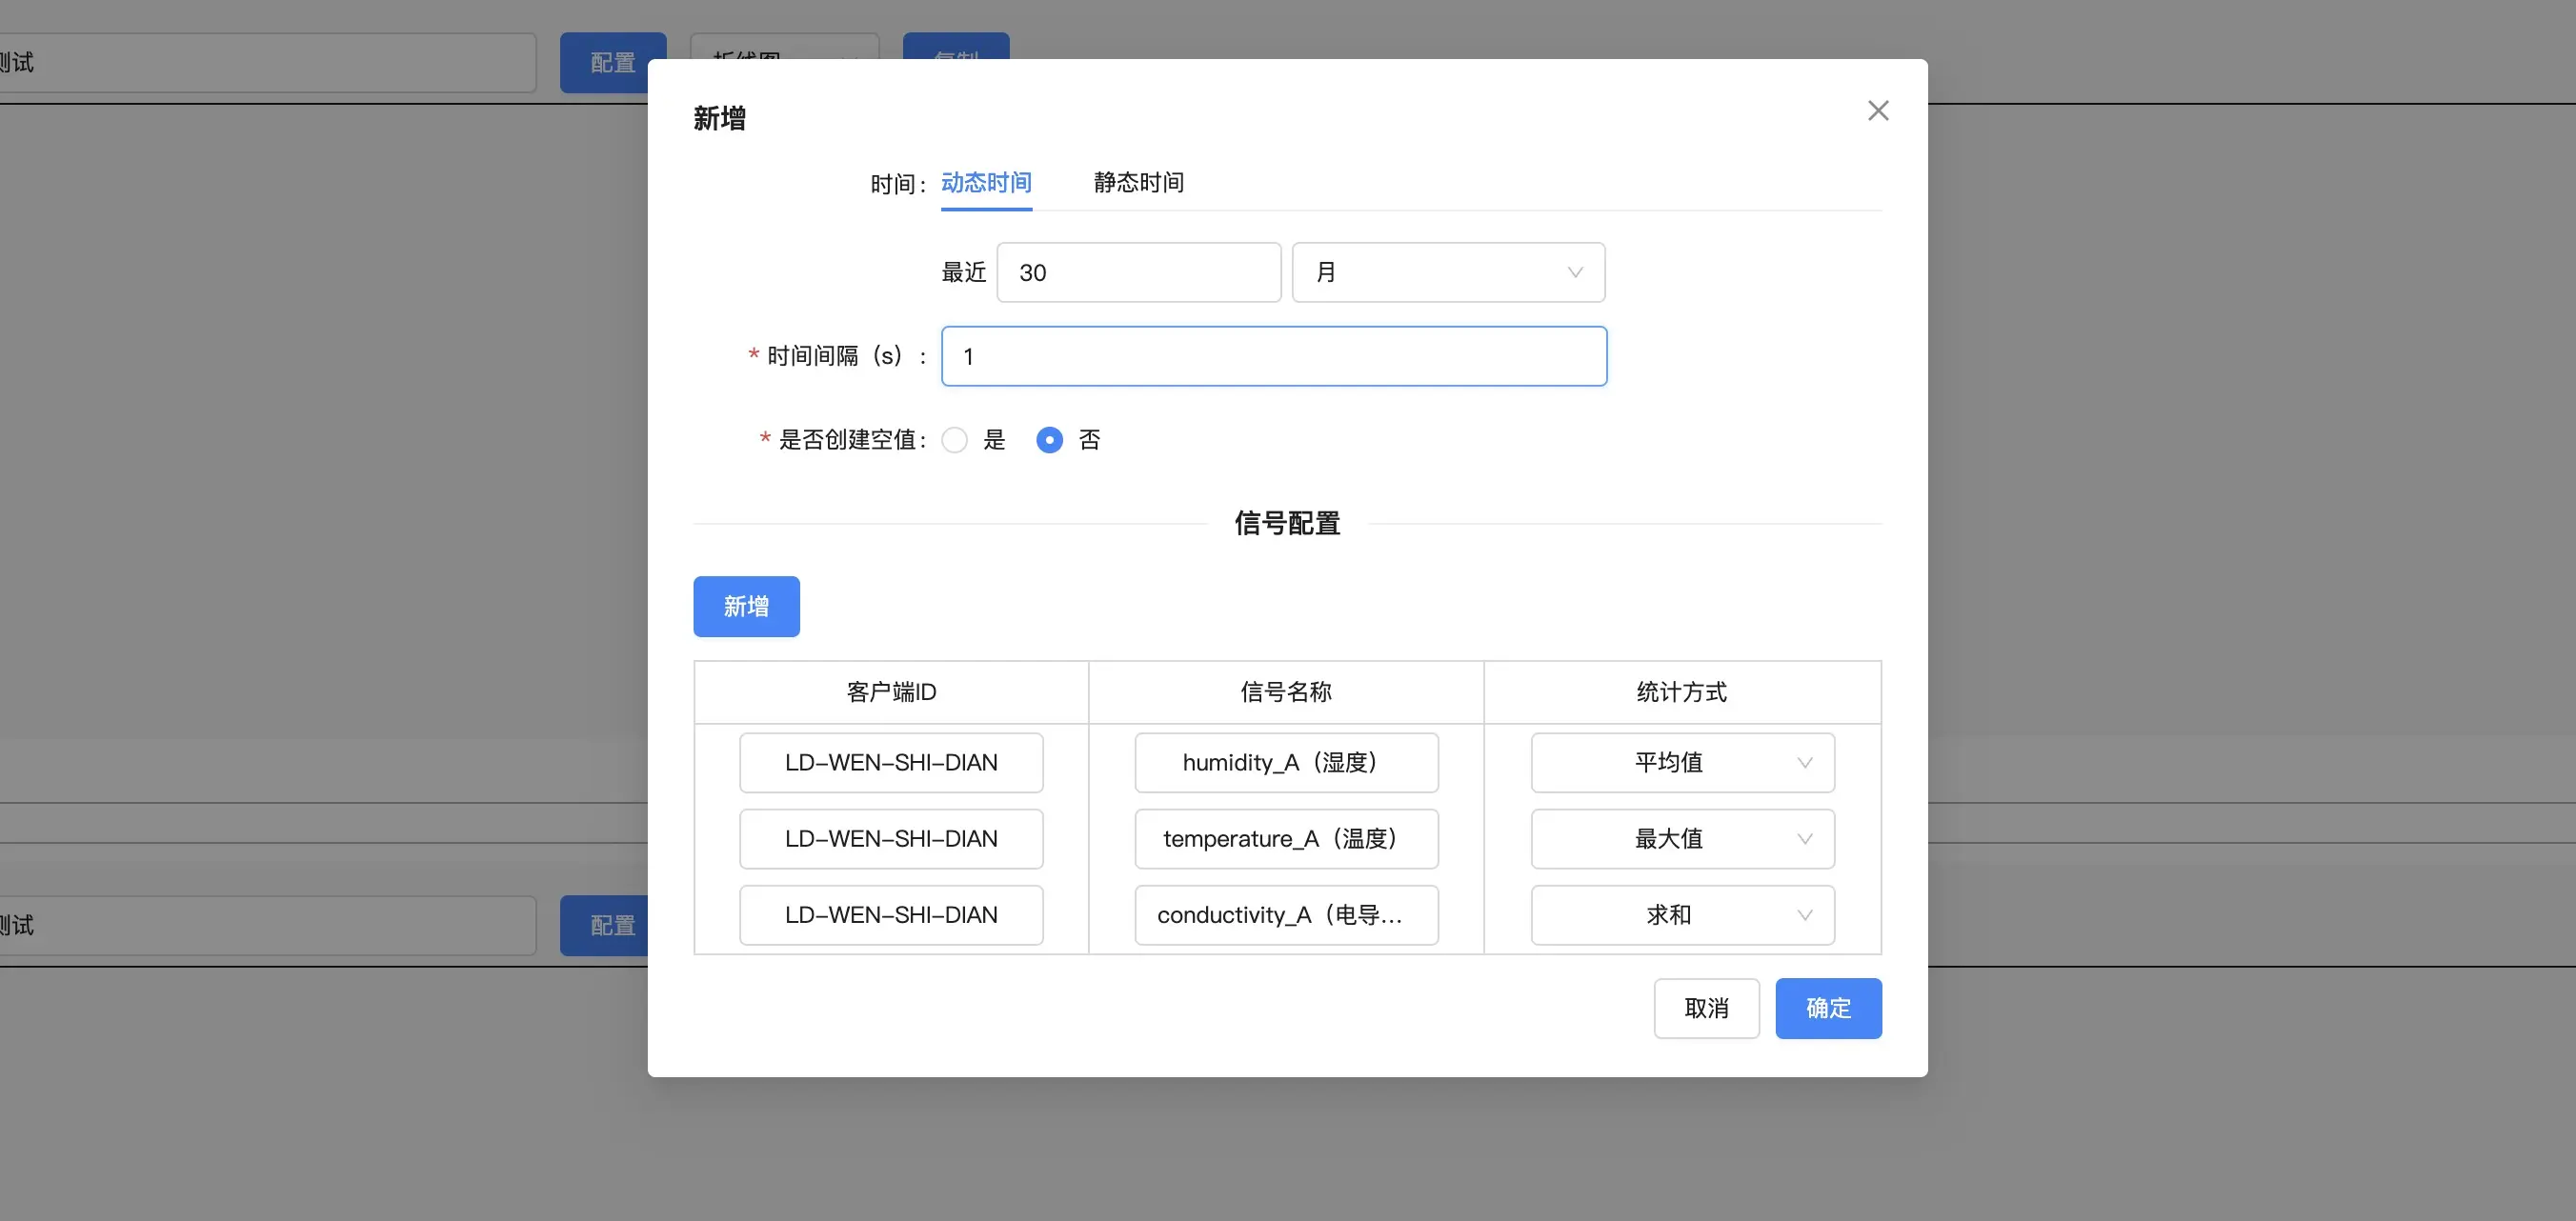Select 是 for 是否创建空值

tap(955, 440)
